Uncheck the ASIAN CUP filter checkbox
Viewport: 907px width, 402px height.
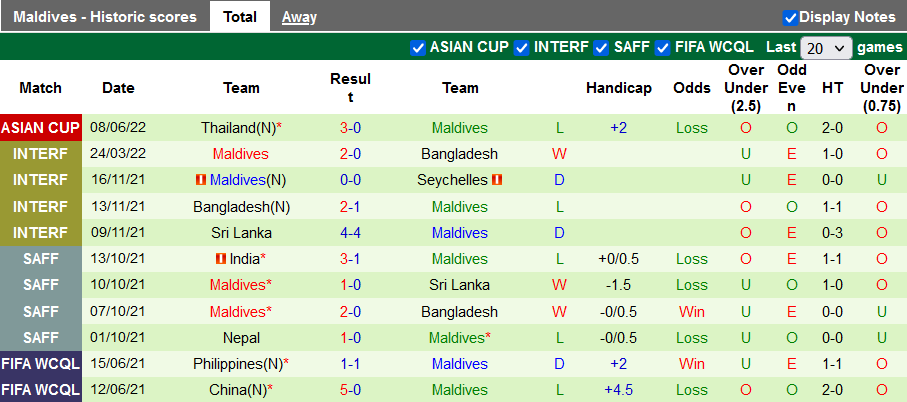[x=418, y=47]
